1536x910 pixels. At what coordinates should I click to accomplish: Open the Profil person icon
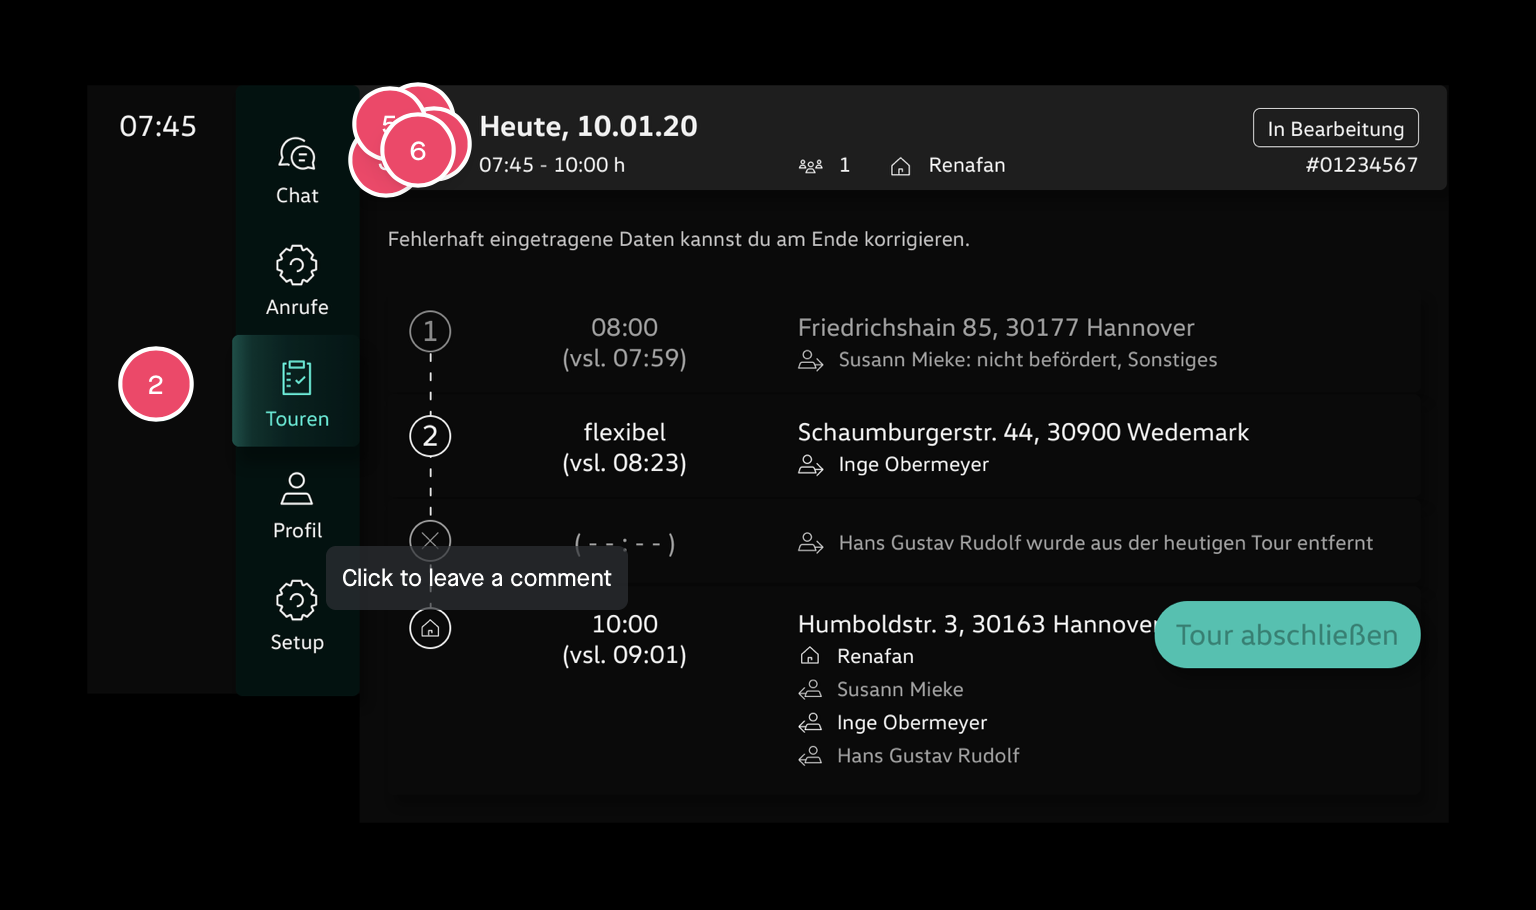tap(297, 488)
